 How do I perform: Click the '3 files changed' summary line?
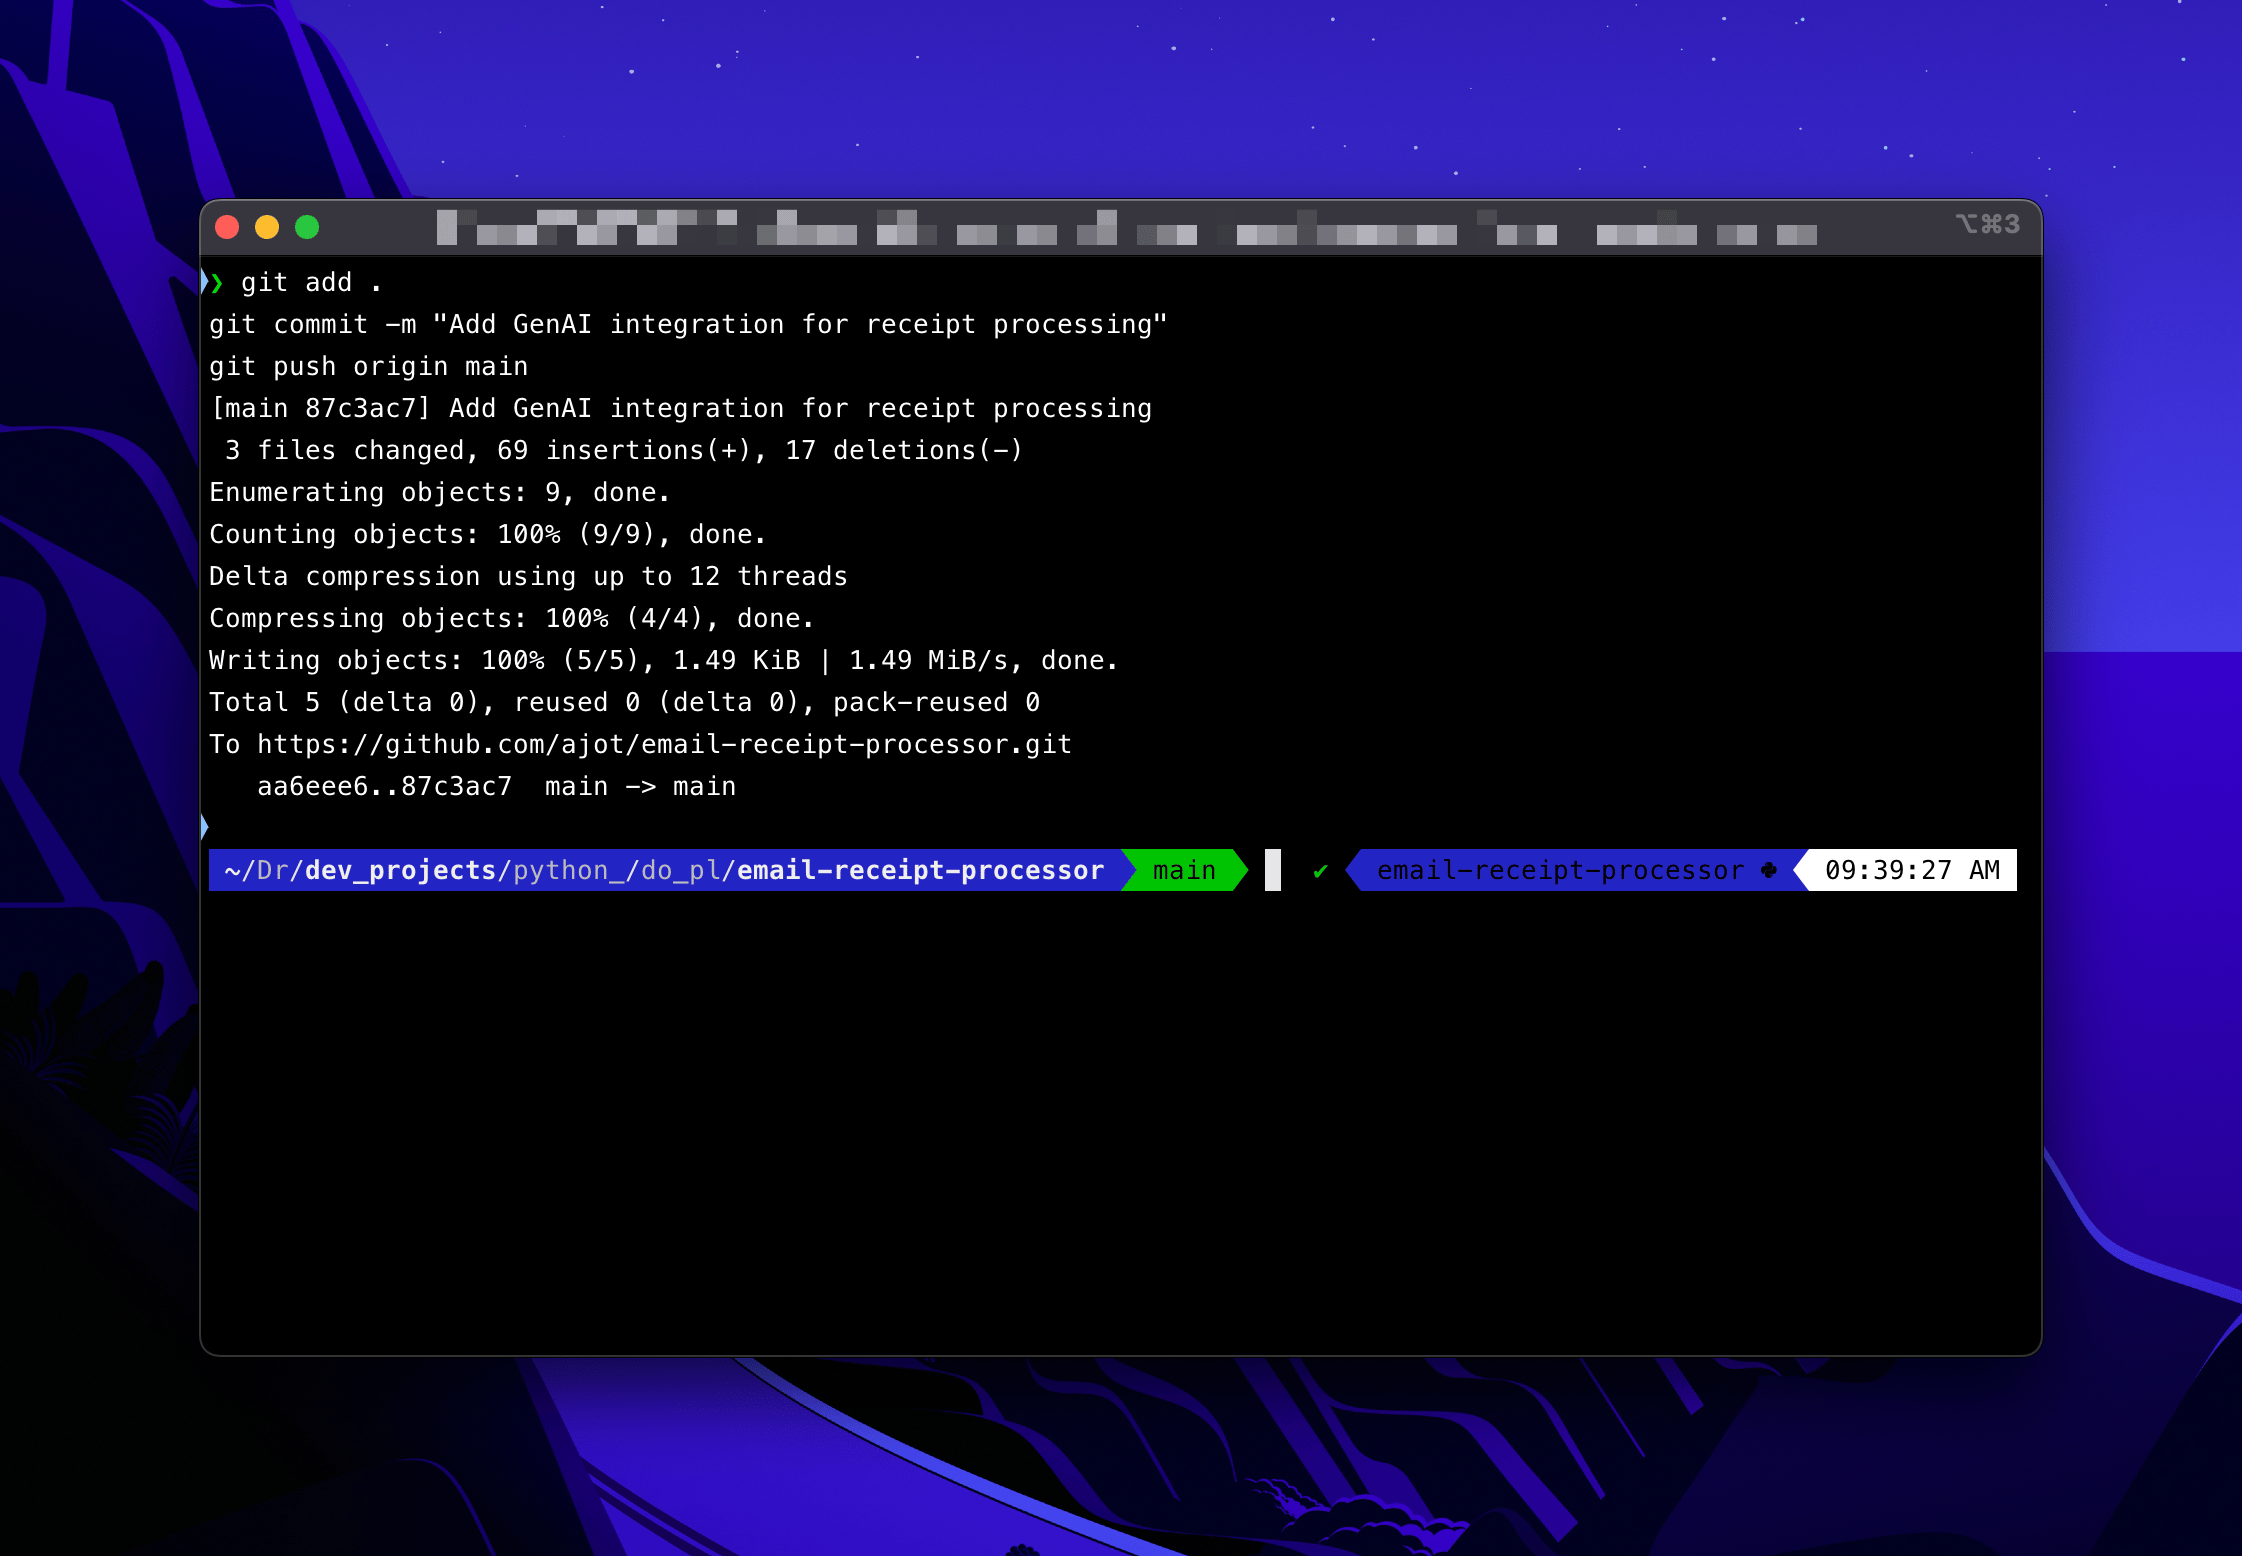point(624,451)
